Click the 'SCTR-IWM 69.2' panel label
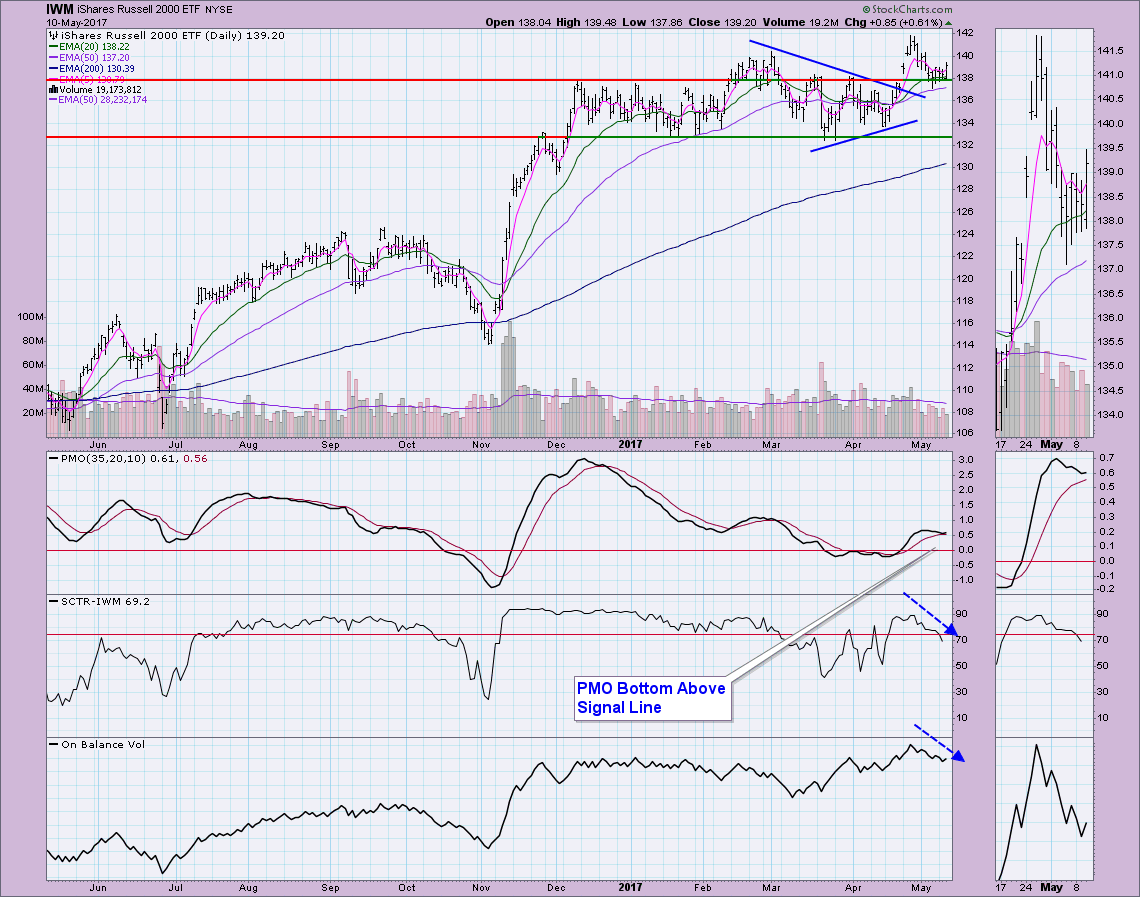 (105, 601)
